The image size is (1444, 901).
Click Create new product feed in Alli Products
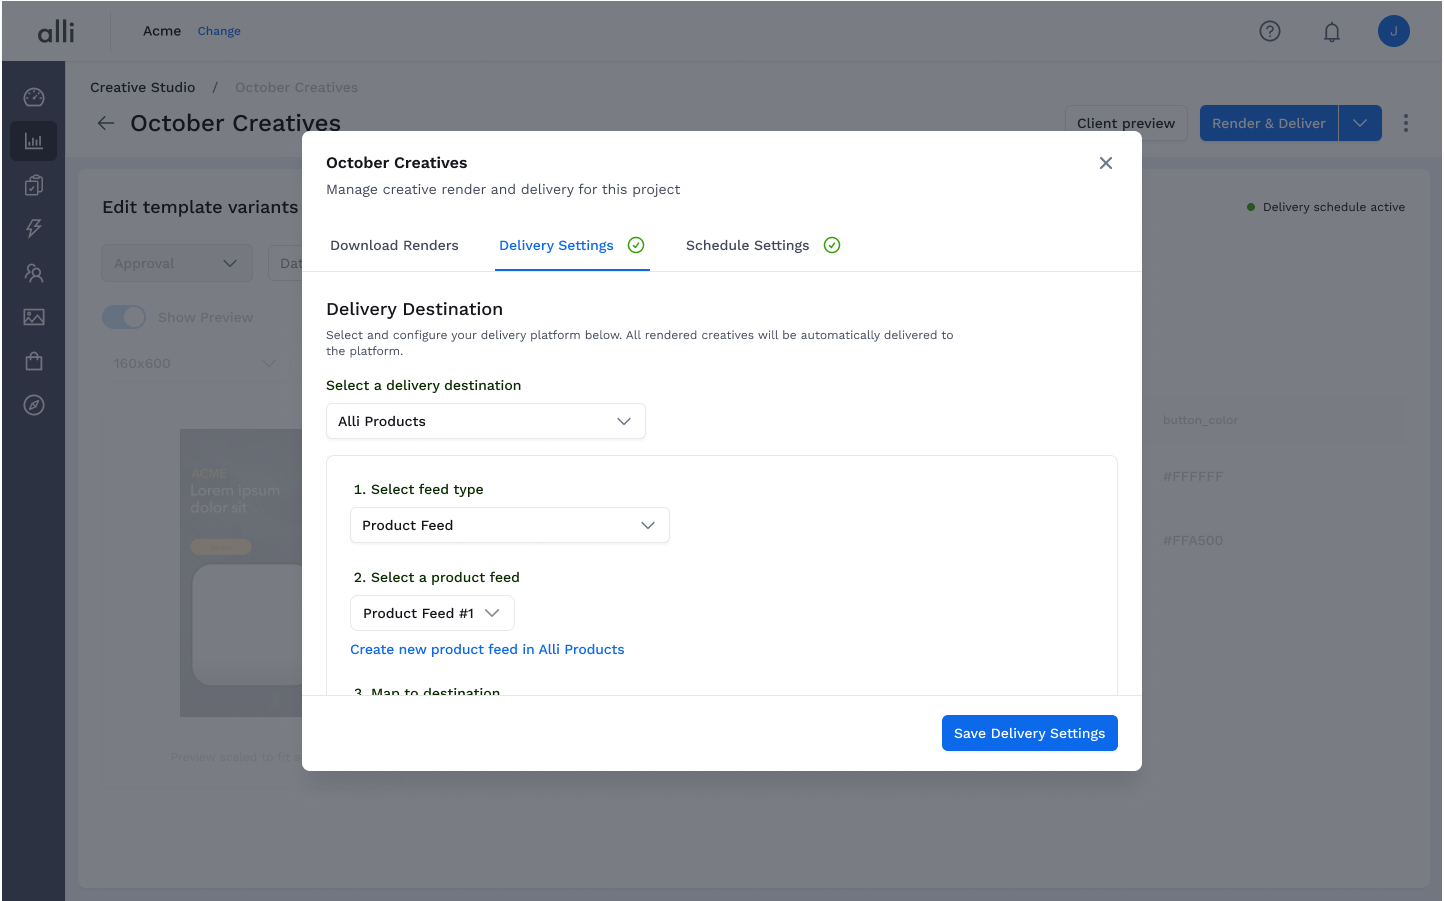click(487, 649)
